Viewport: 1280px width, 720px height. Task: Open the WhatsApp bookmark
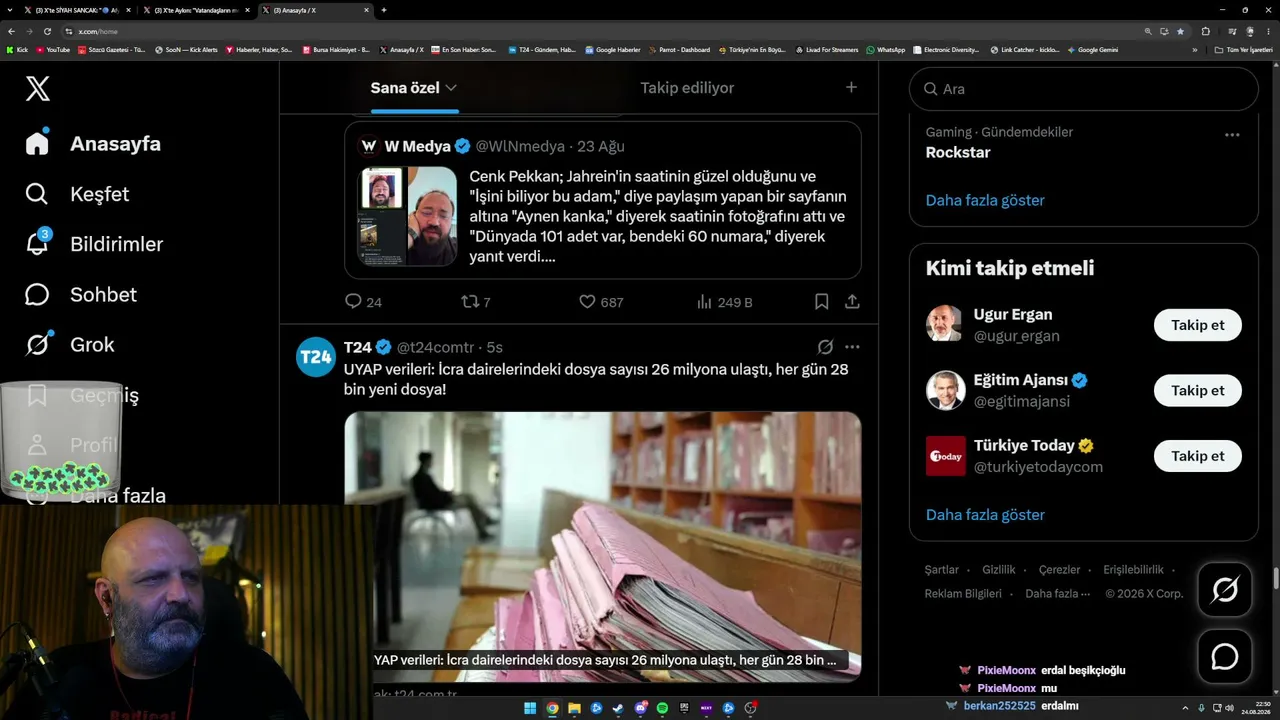pyautogui.click(x=886, y=50)
